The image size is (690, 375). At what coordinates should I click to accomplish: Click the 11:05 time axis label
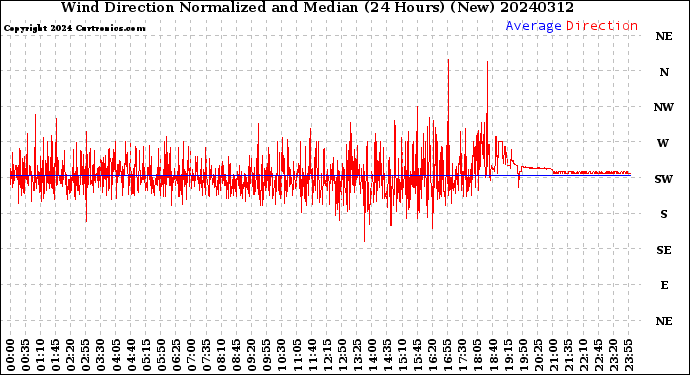(297, 355)
